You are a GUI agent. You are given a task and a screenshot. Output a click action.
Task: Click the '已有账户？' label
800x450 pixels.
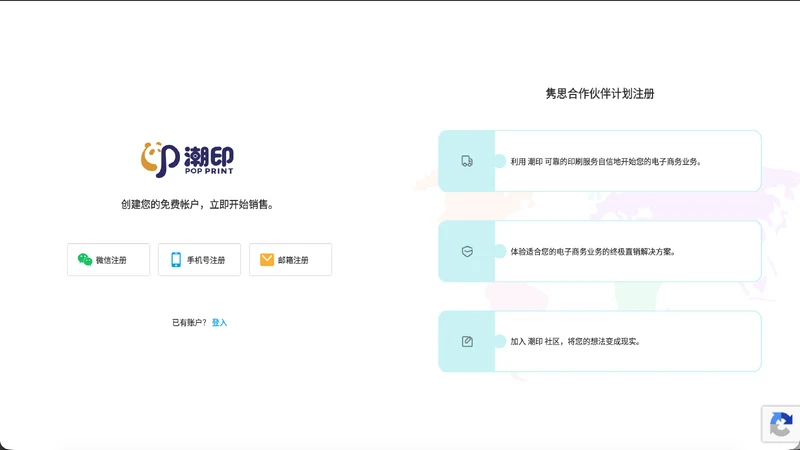click(189, 322)
